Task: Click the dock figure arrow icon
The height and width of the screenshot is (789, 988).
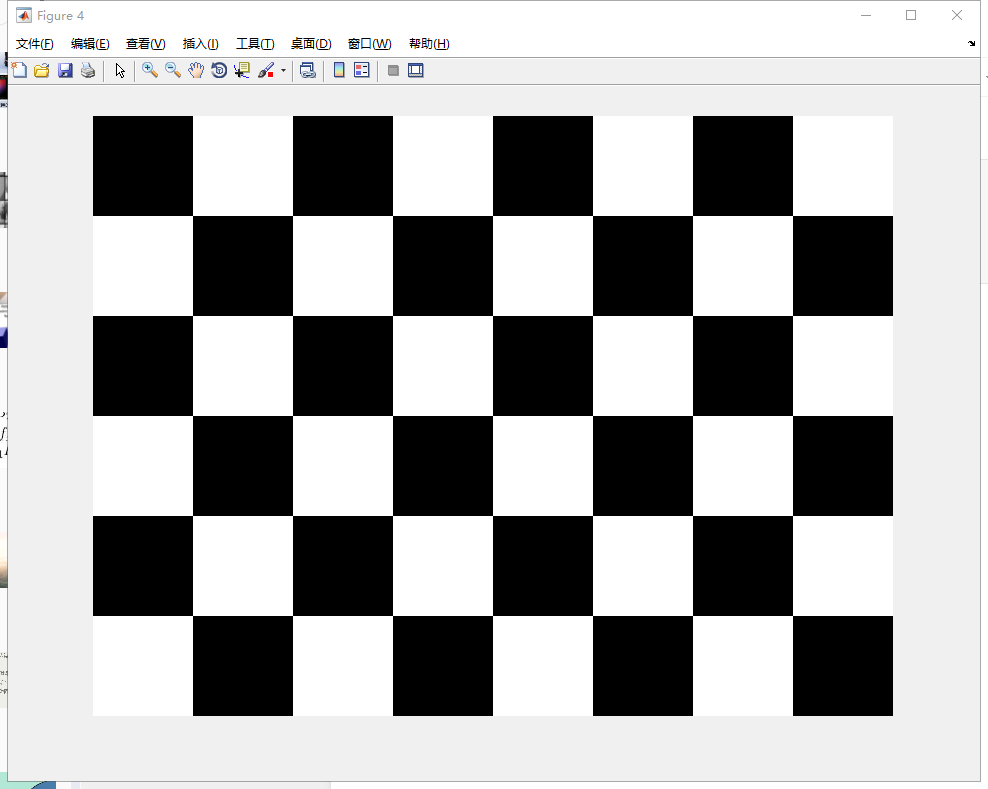Action: coord(971,43)
